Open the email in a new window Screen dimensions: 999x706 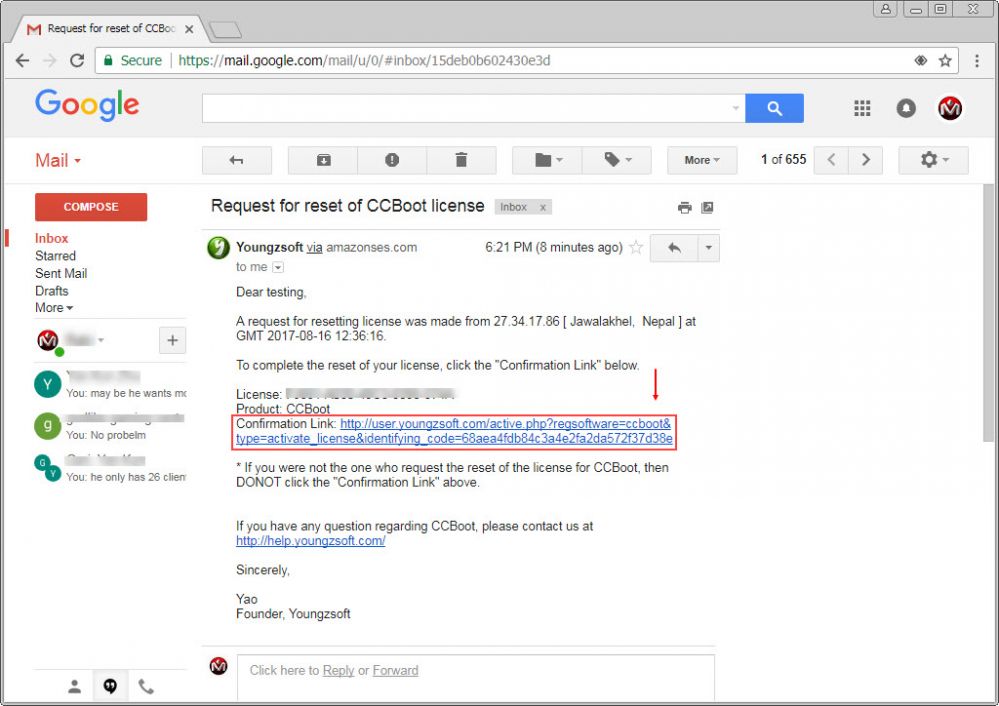tap(707, 208)
